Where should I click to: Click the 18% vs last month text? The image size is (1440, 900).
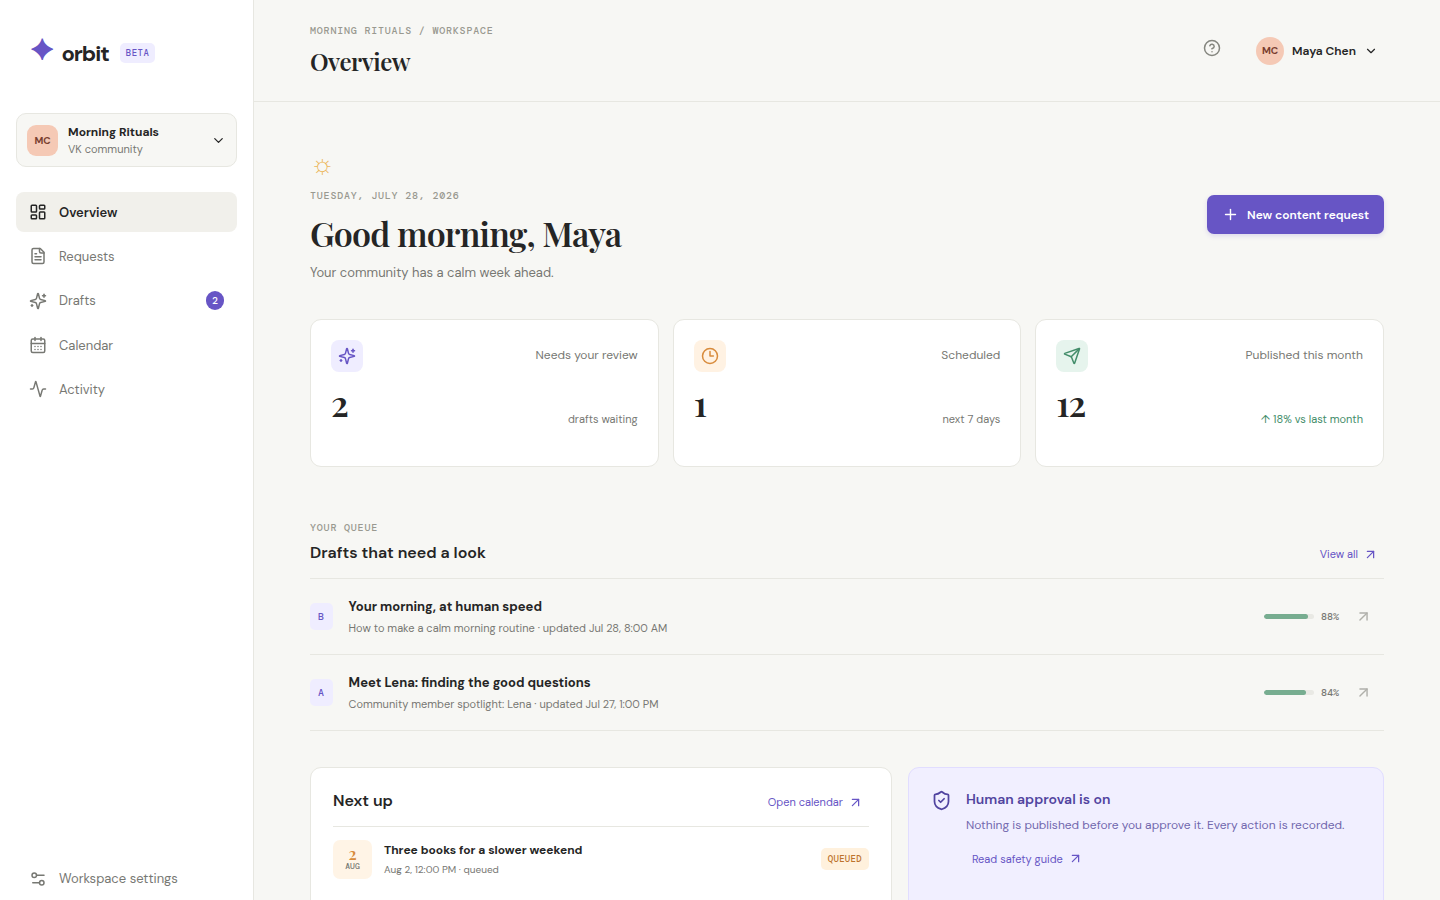(1312, 419)
